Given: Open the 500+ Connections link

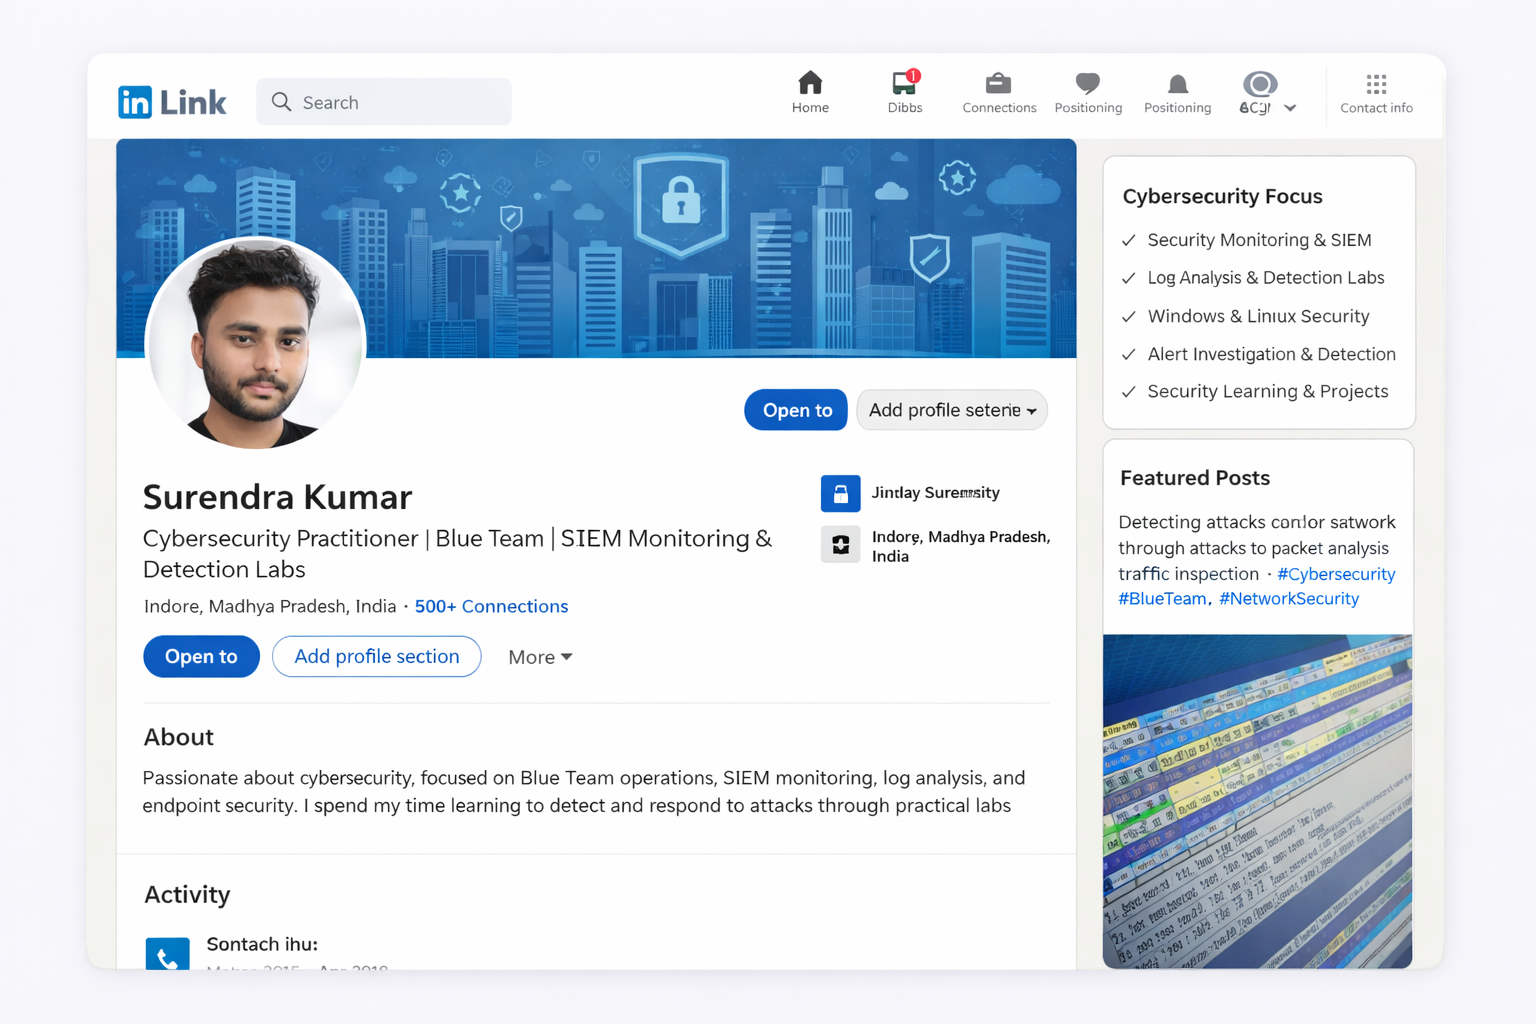Looking at the screenshot, I should coord(491,606).
